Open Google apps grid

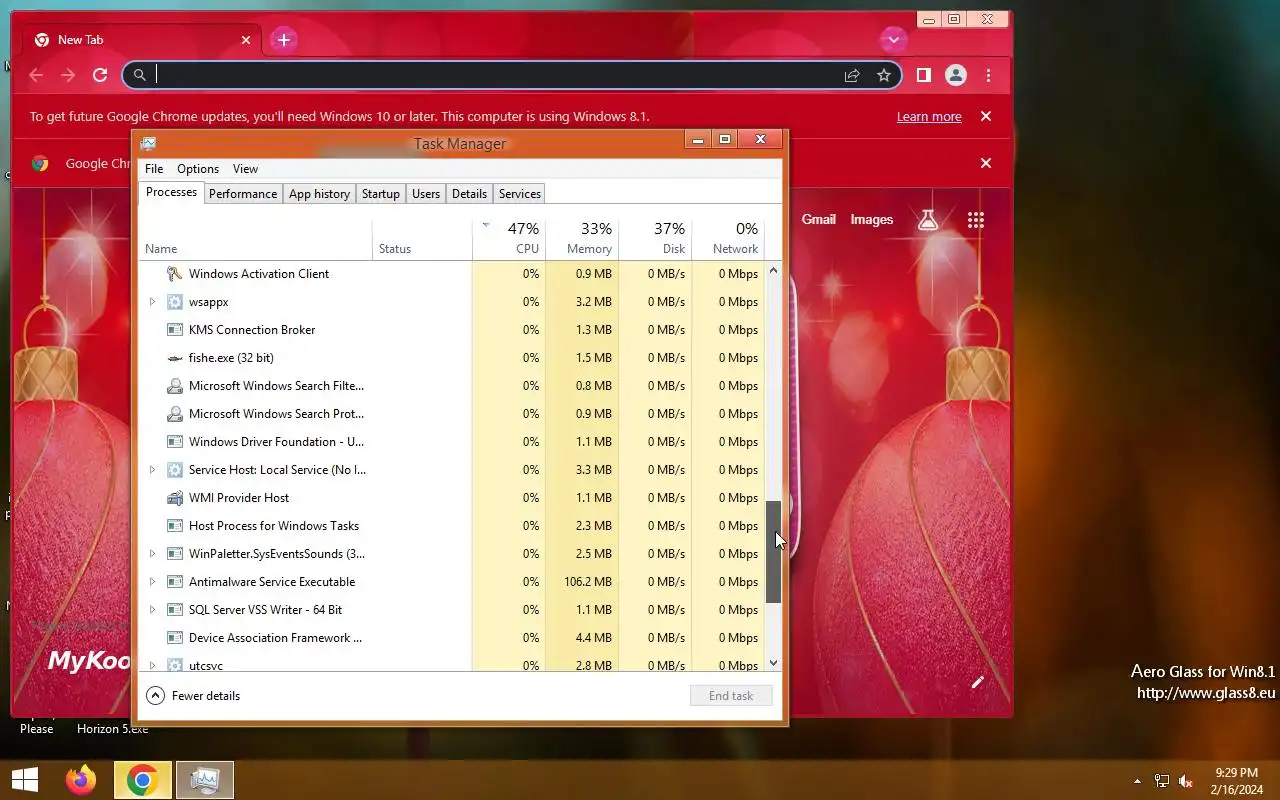tap(976, 220)
